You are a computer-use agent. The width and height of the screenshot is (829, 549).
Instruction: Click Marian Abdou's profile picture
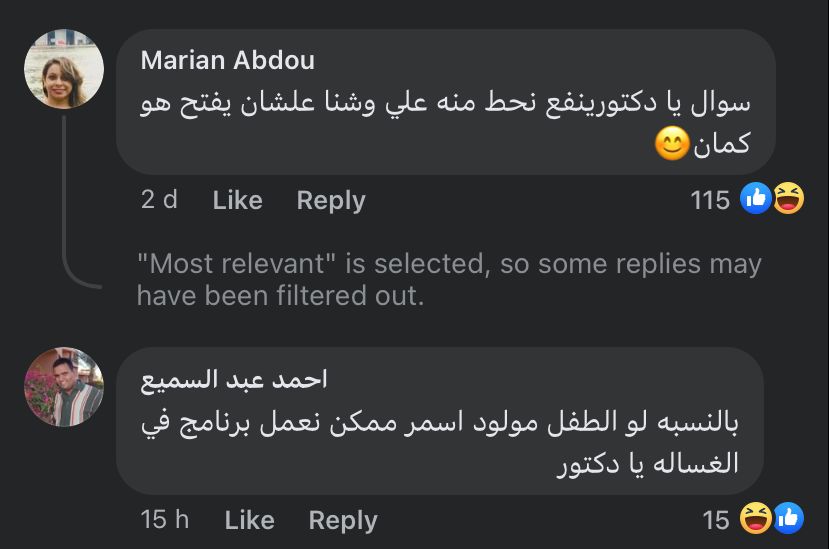pos(64,69)
